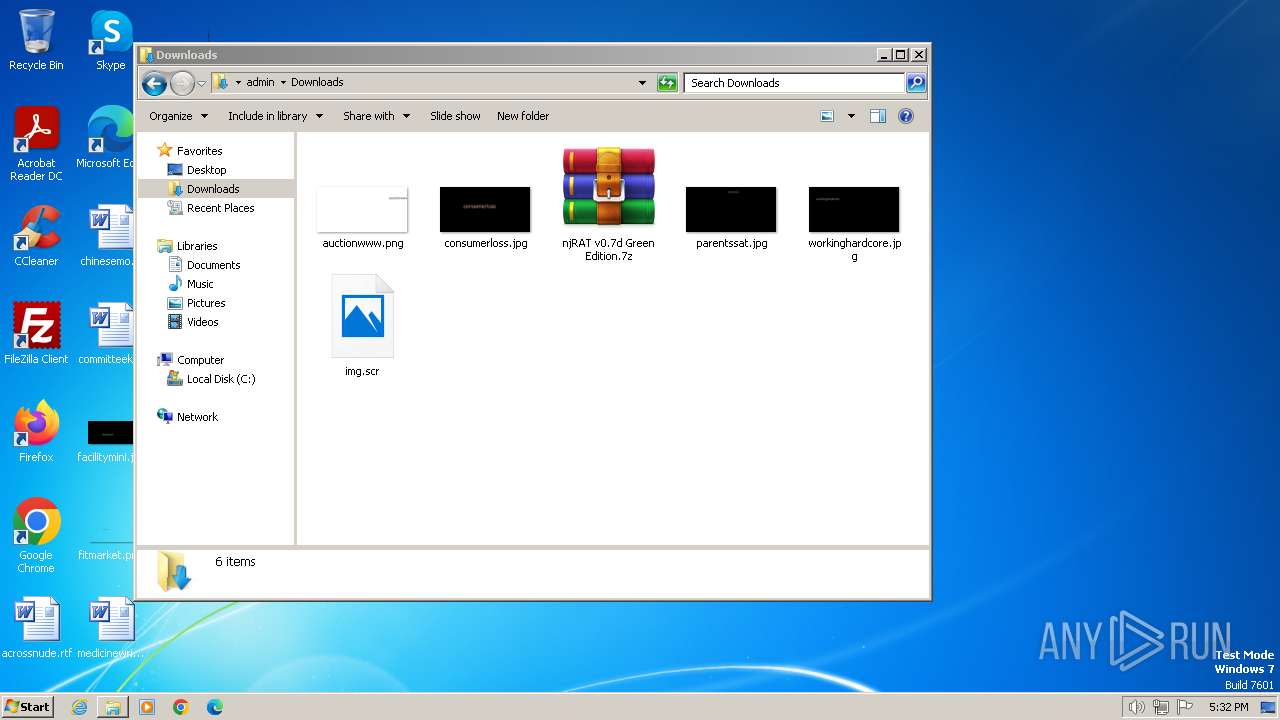The width and height of the screenshot is (1280, 720).
Task: Toggle the preview pane button
Action: coord(878,116)
